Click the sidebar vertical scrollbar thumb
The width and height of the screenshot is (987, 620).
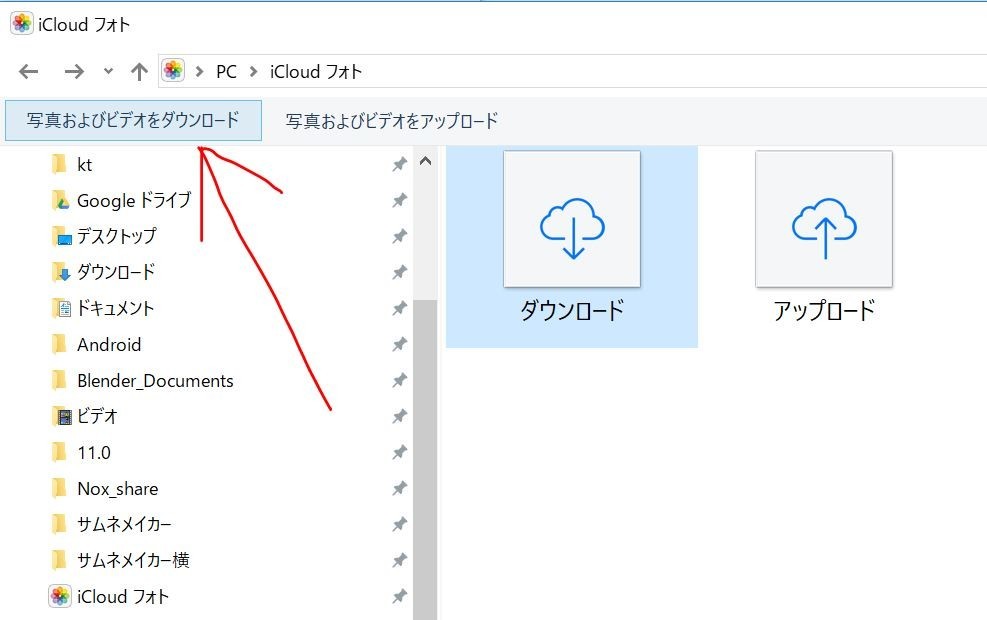(426, 459)
